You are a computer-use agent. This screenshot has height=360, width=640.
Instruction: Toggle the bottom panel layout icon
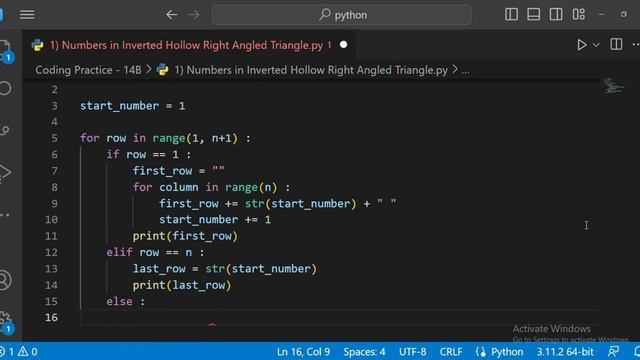coord(533,14)
